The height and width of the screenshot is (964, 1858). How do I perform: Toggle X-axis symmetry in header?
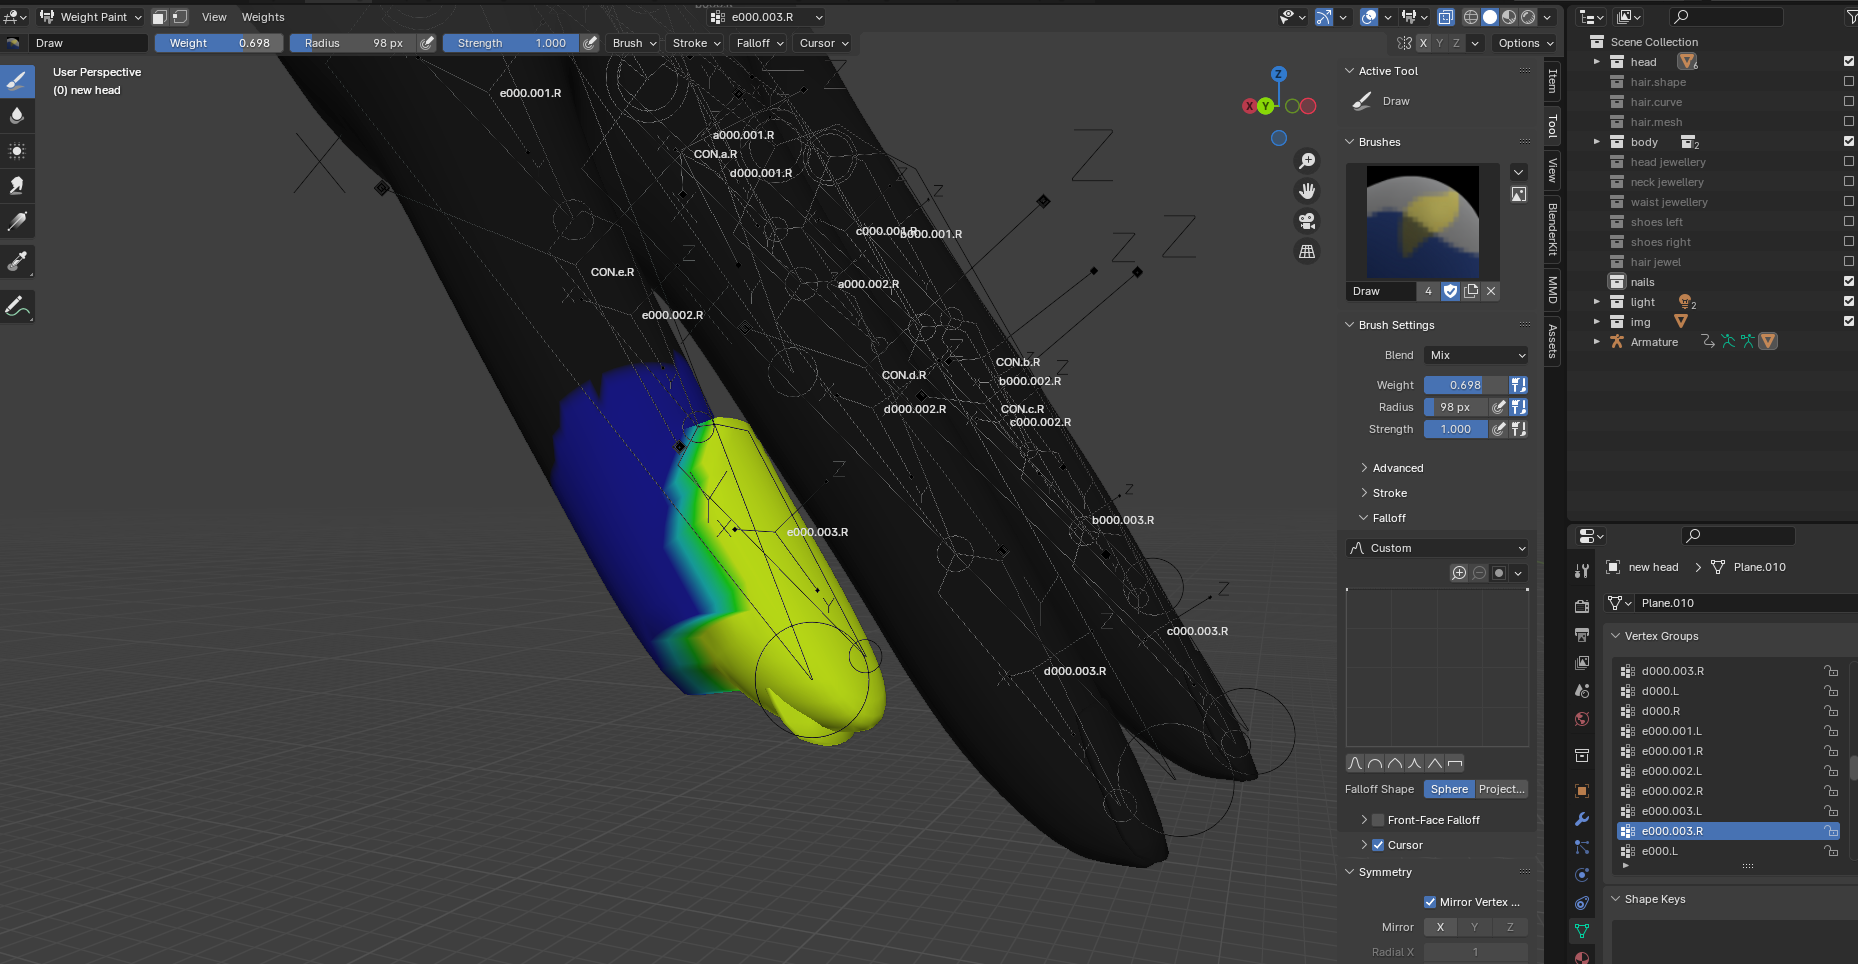coord(1423,43)
